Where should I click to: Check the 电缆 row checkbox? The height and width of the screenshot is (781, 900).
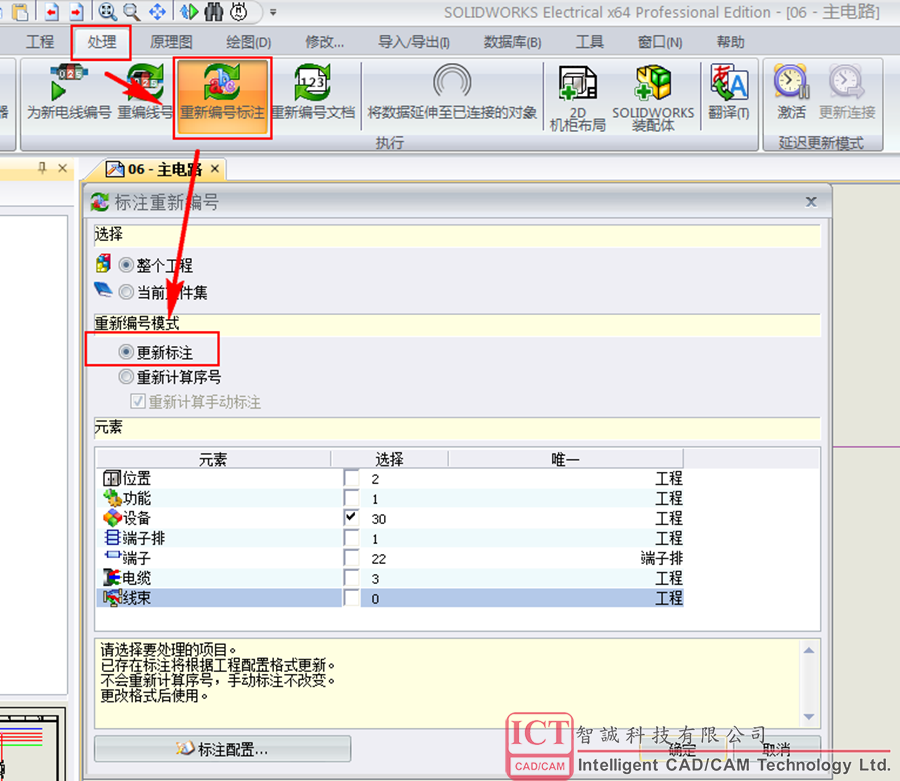351,578
